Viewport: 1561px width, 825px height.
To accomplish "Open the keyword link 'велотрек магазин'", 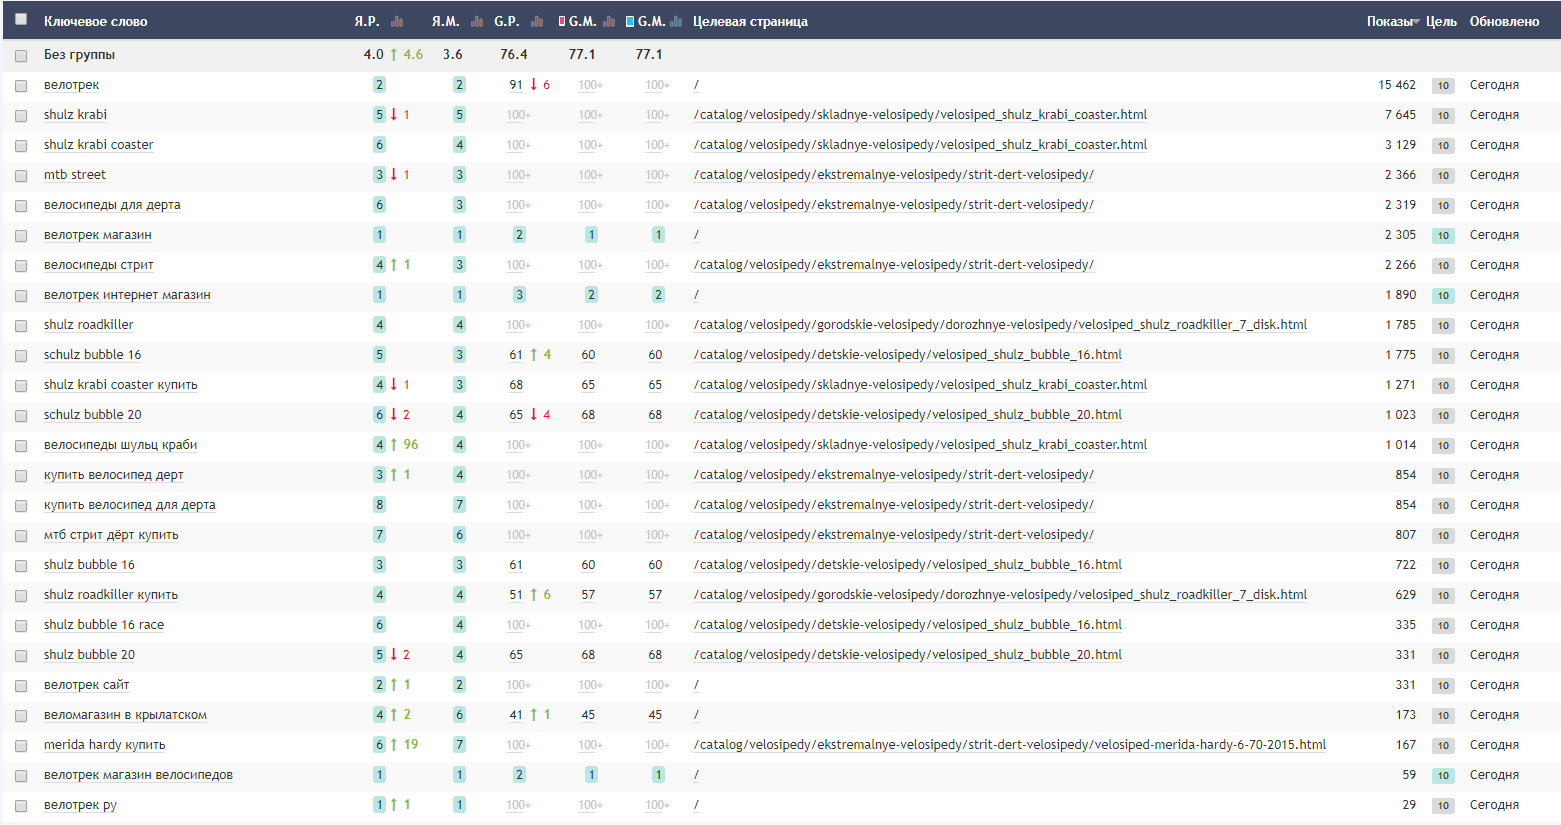I will (x=98, y=235).
